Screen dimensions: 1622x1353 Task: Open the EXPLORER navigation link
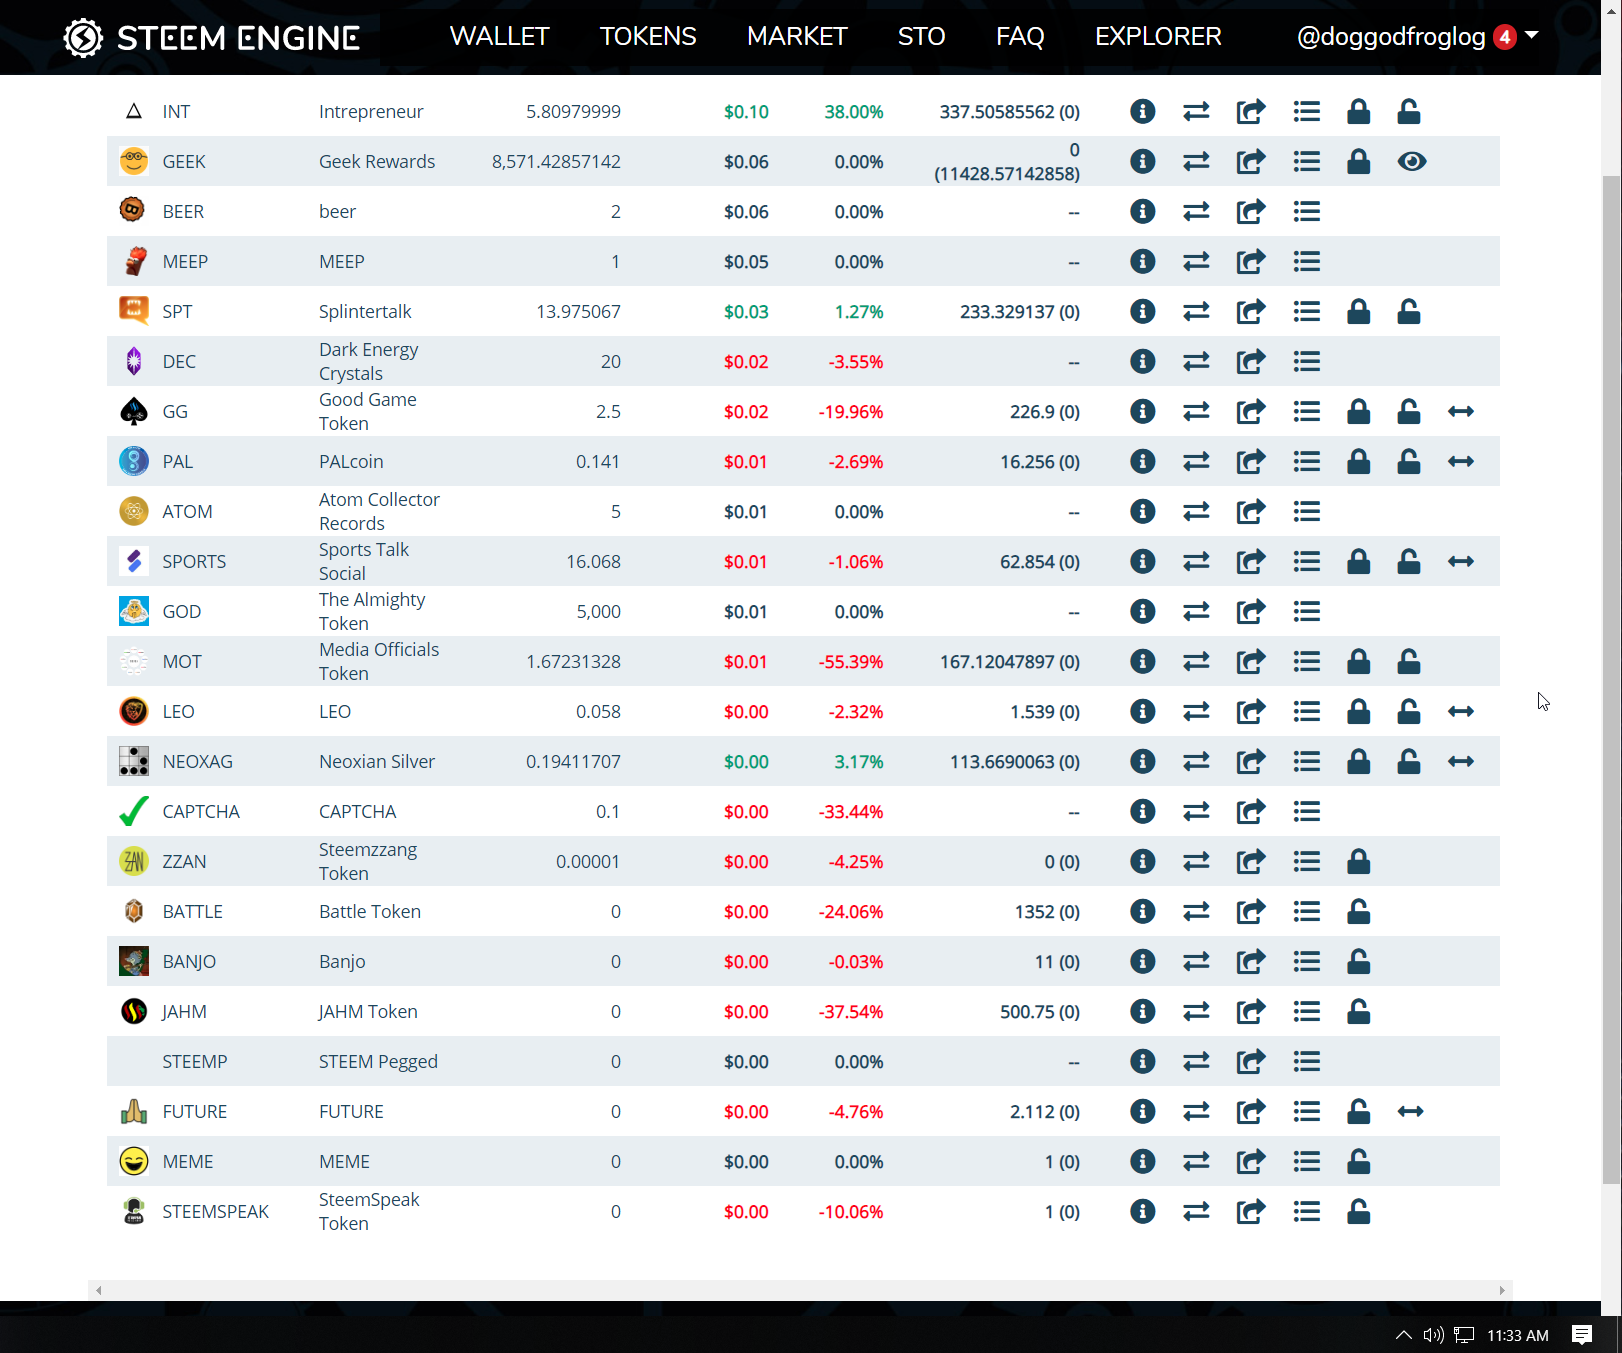1157,37
